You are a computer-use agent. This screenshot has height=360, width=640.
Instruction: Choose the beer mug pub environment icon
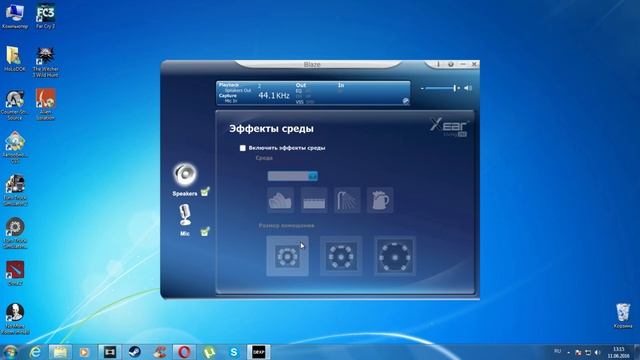coord(380,200)
